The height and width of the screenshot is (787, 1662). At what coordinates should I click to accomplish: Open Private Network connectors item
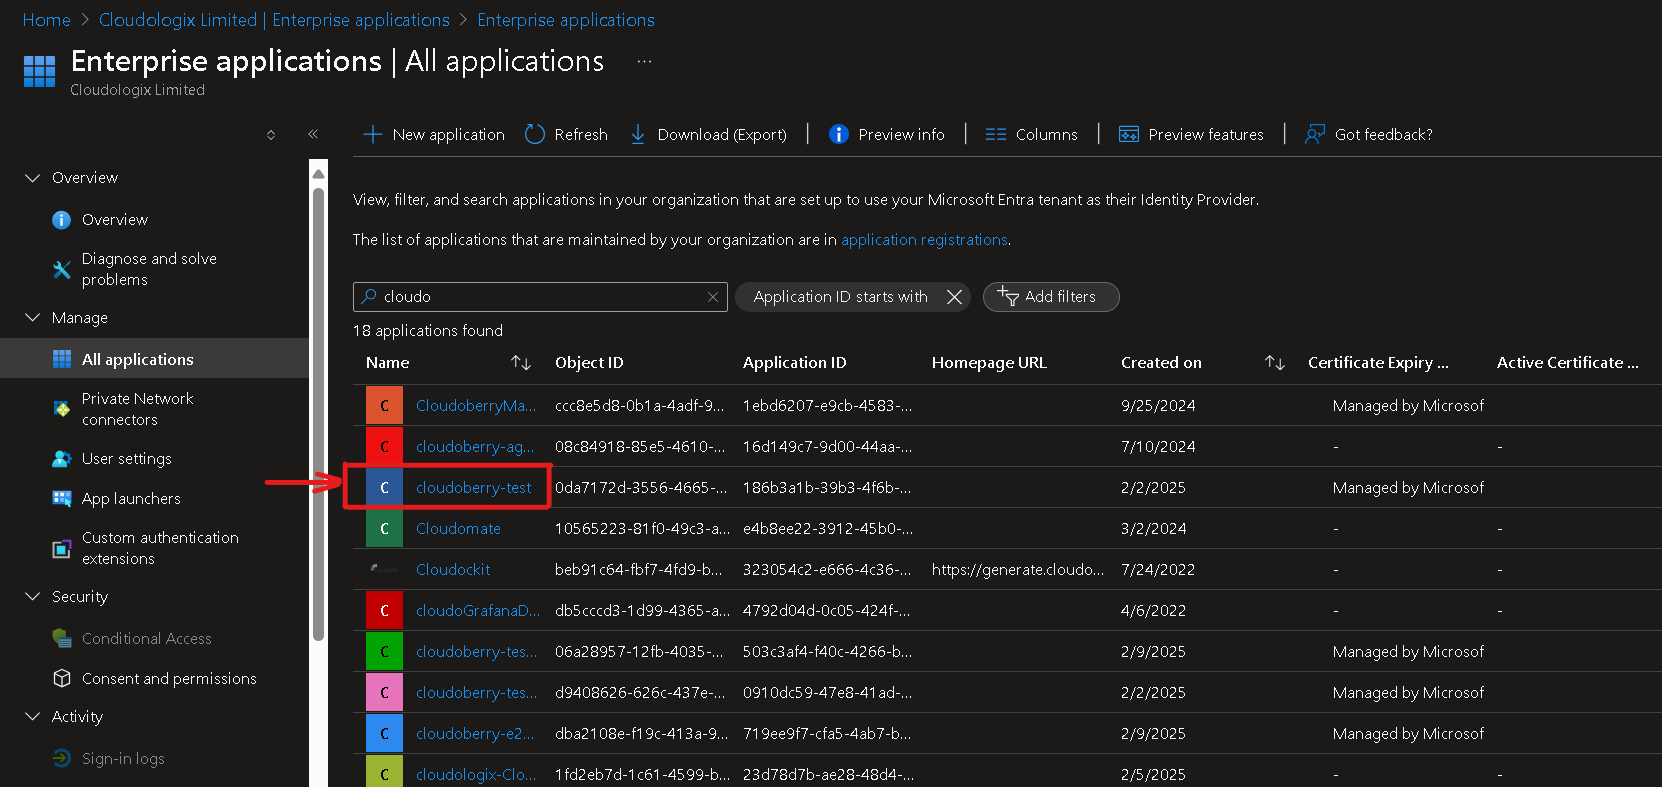point(137,409)
